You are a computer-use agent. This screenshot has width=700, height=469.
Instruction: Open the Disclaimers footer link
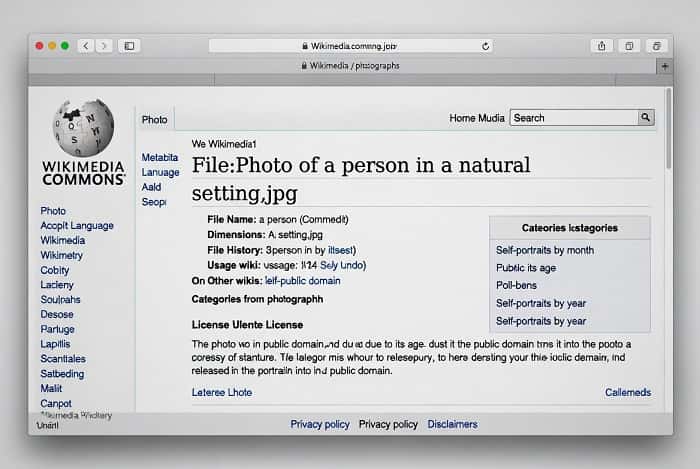point(452,424)
